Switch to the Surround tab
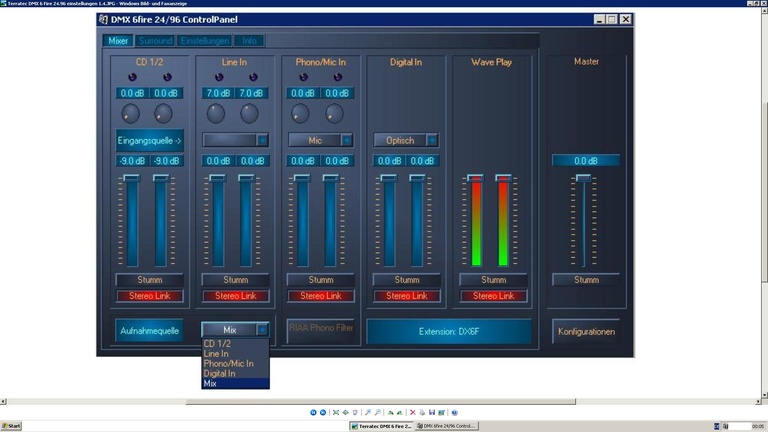 [x=154, y=41]
